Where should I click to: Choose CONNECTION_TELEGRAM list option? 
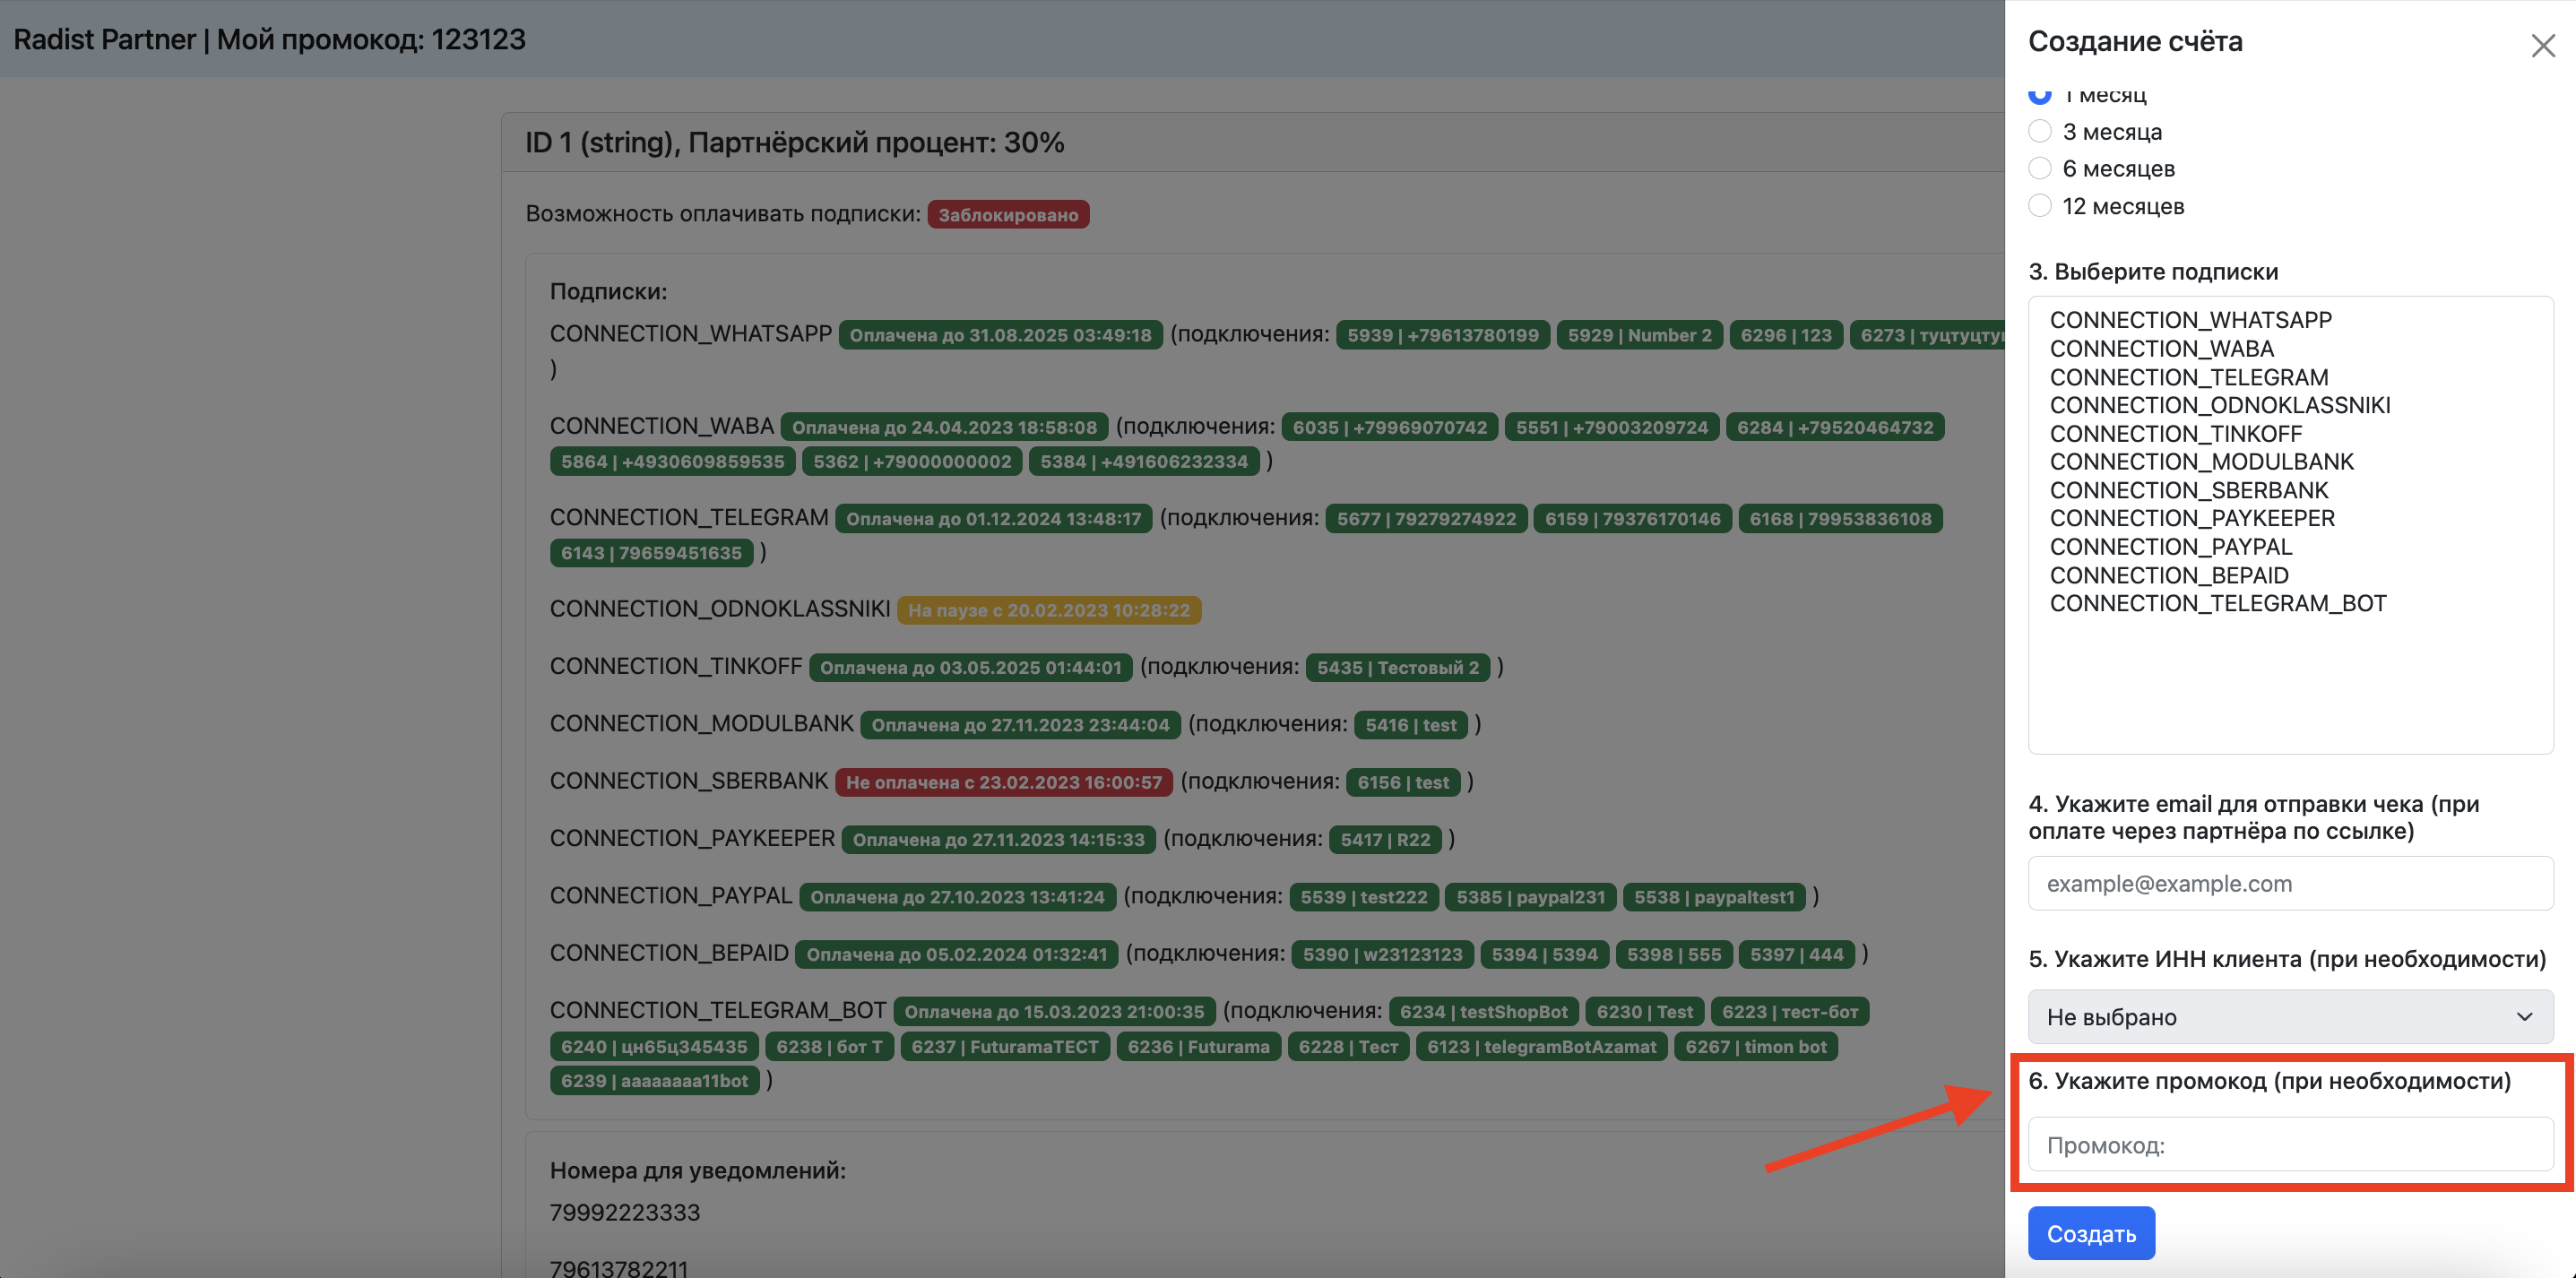tap(2188, 377)
